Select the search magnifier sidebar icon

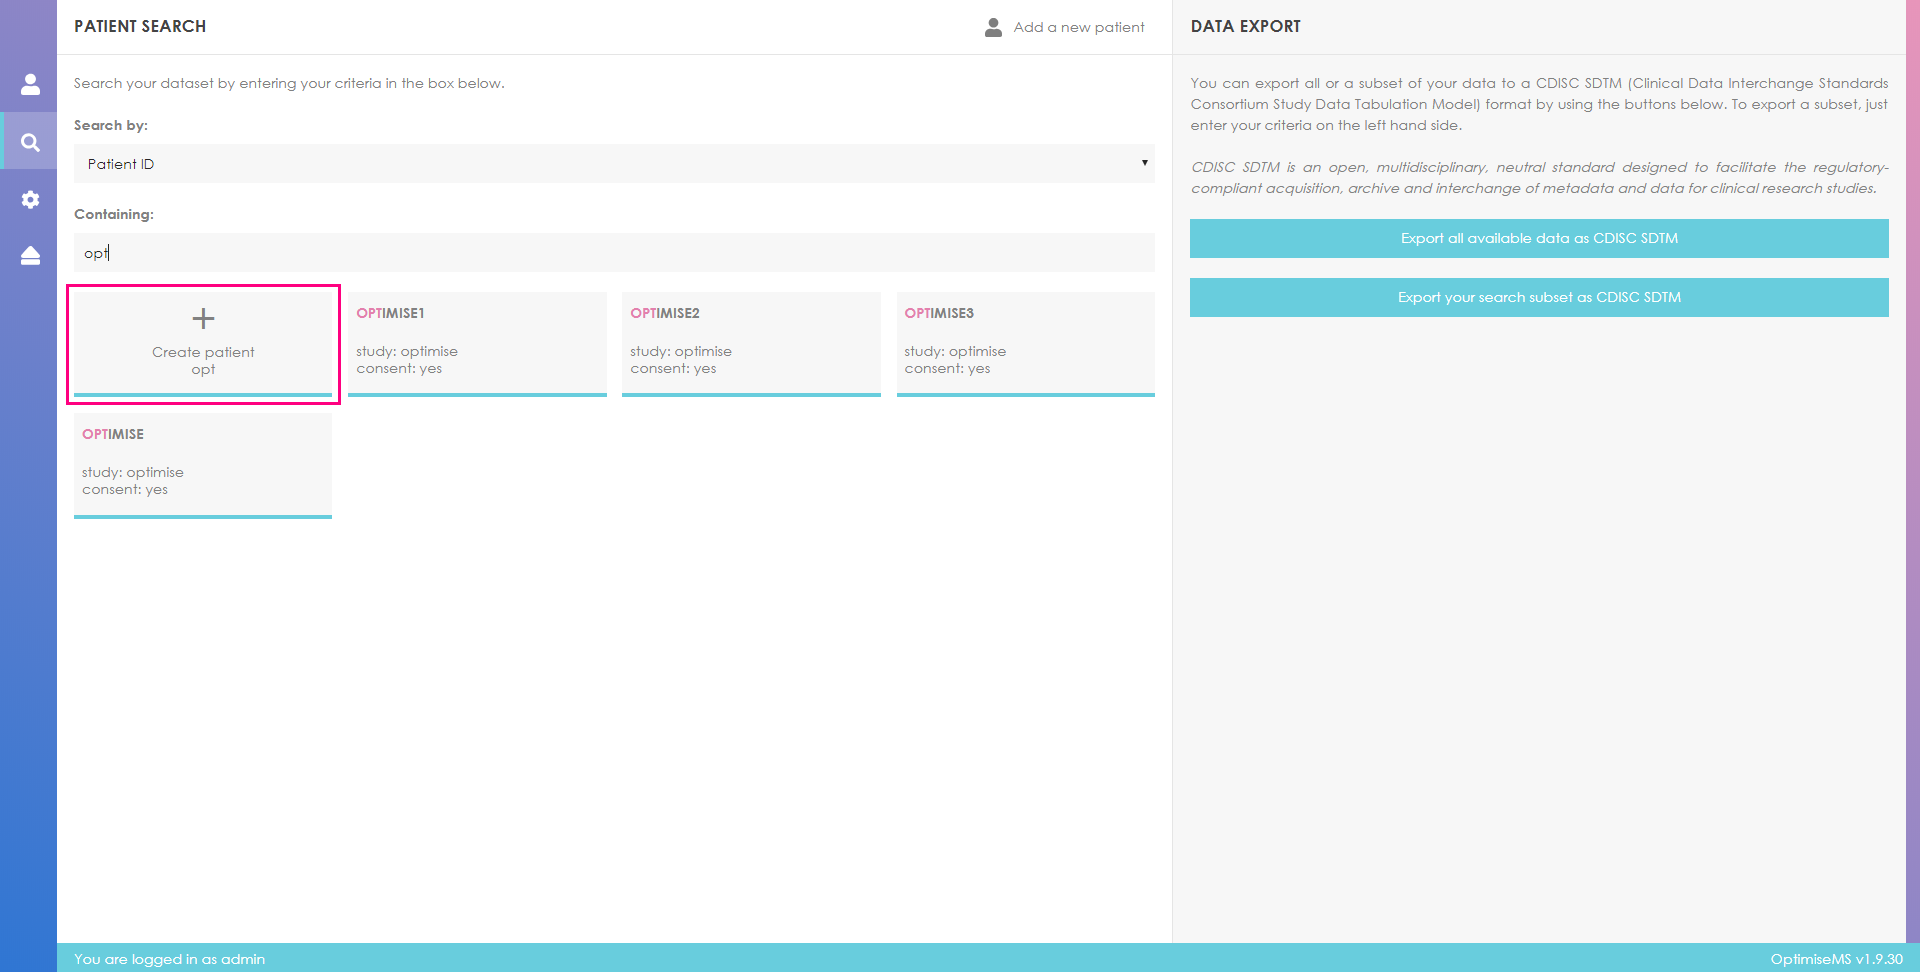(30, 142)
